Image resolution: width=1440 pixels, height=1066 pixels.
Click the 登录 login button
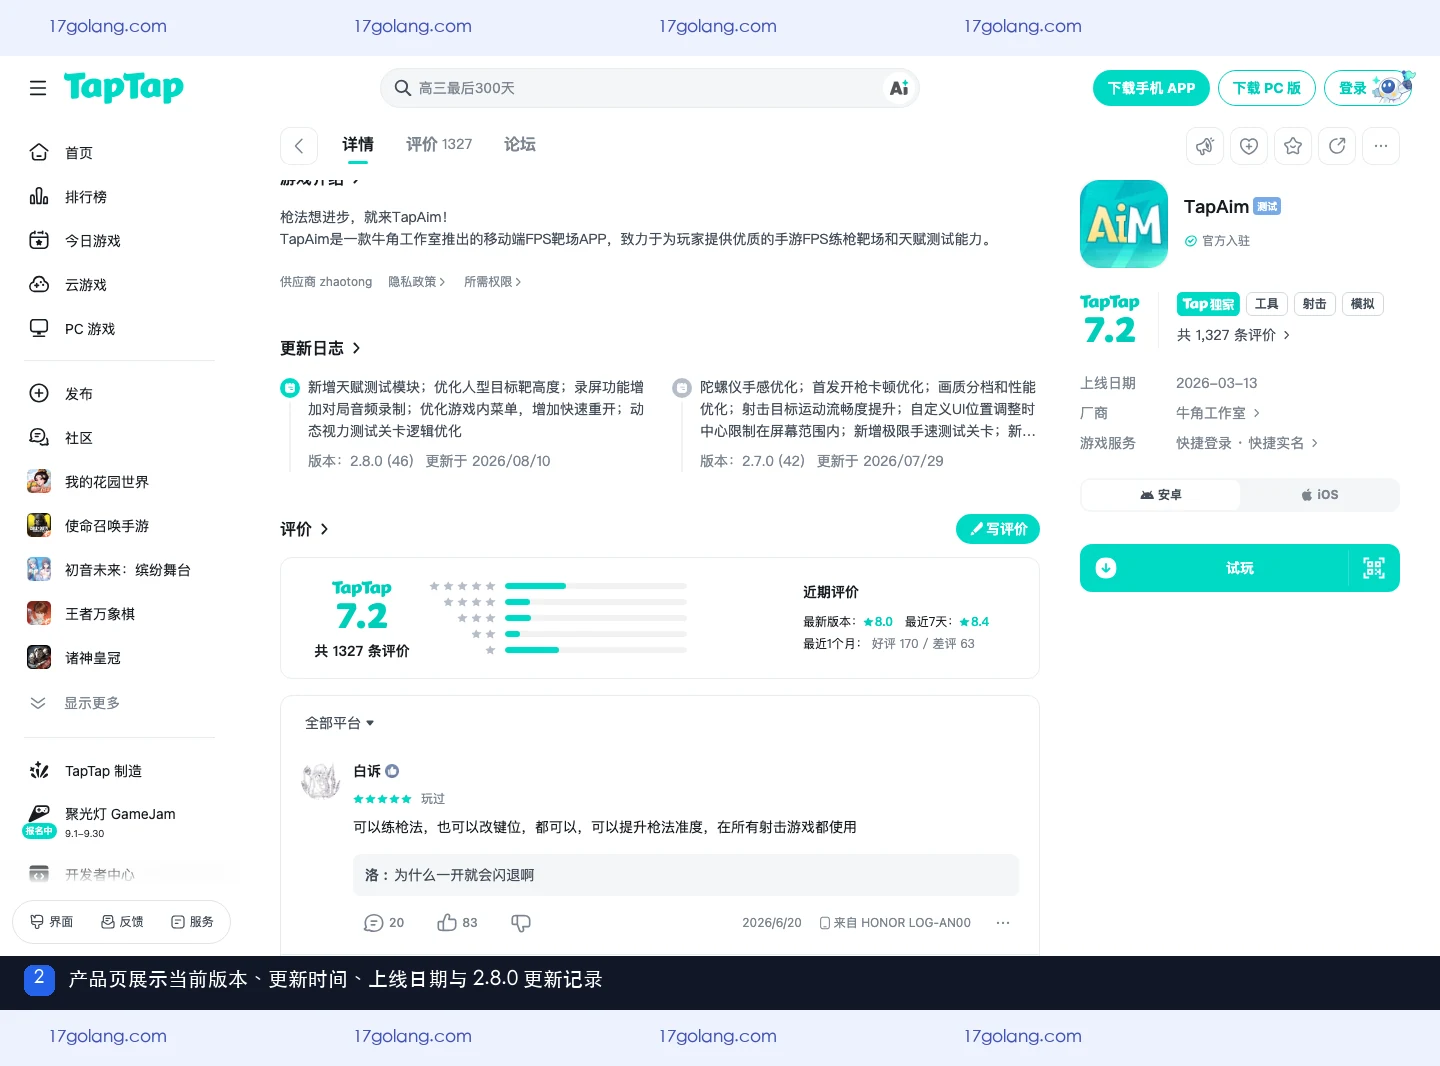point(1370,88)
